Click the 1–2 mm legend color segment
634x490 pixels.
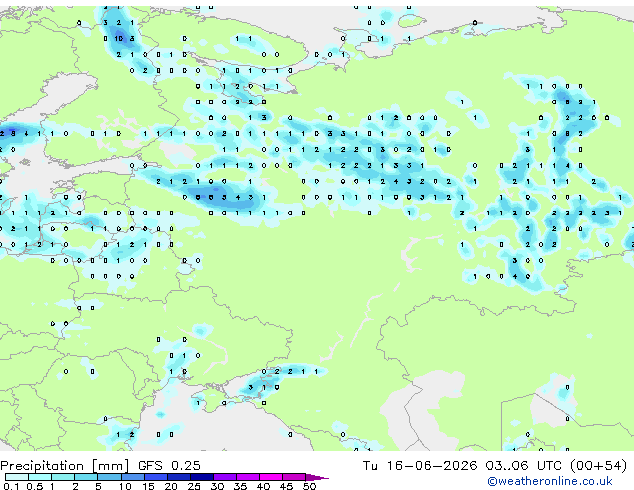(x=63, y=477)
